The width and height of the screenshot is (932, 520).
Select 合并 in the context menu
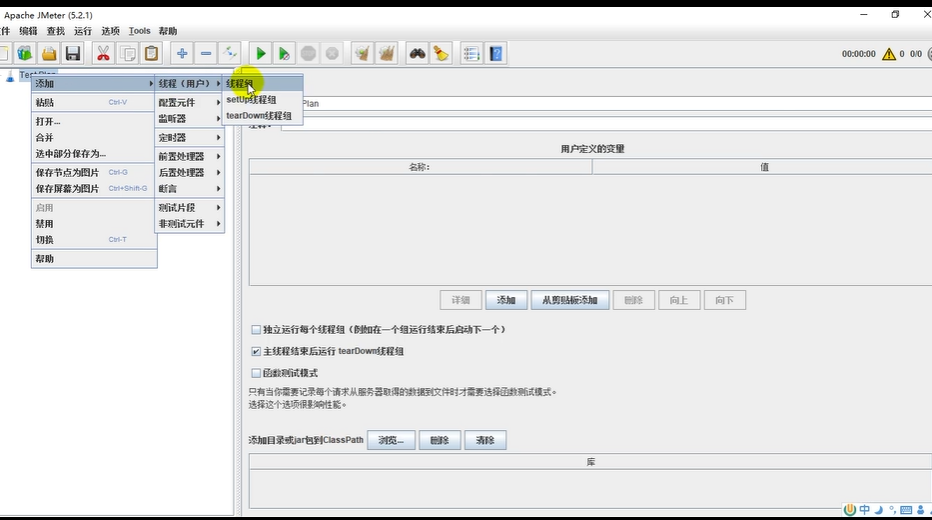point(94,137)
